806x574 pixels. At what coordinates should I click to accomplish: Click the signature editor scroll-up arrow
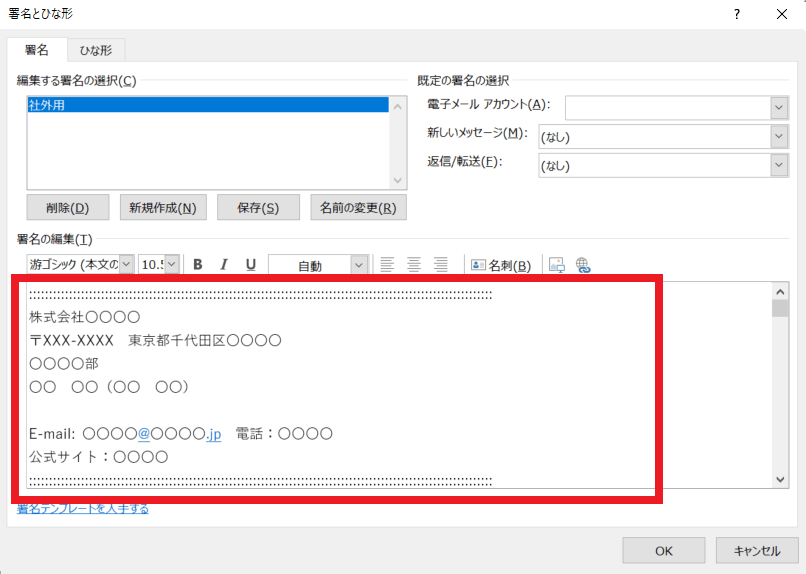pyautogui.click(x=780, y=292)
